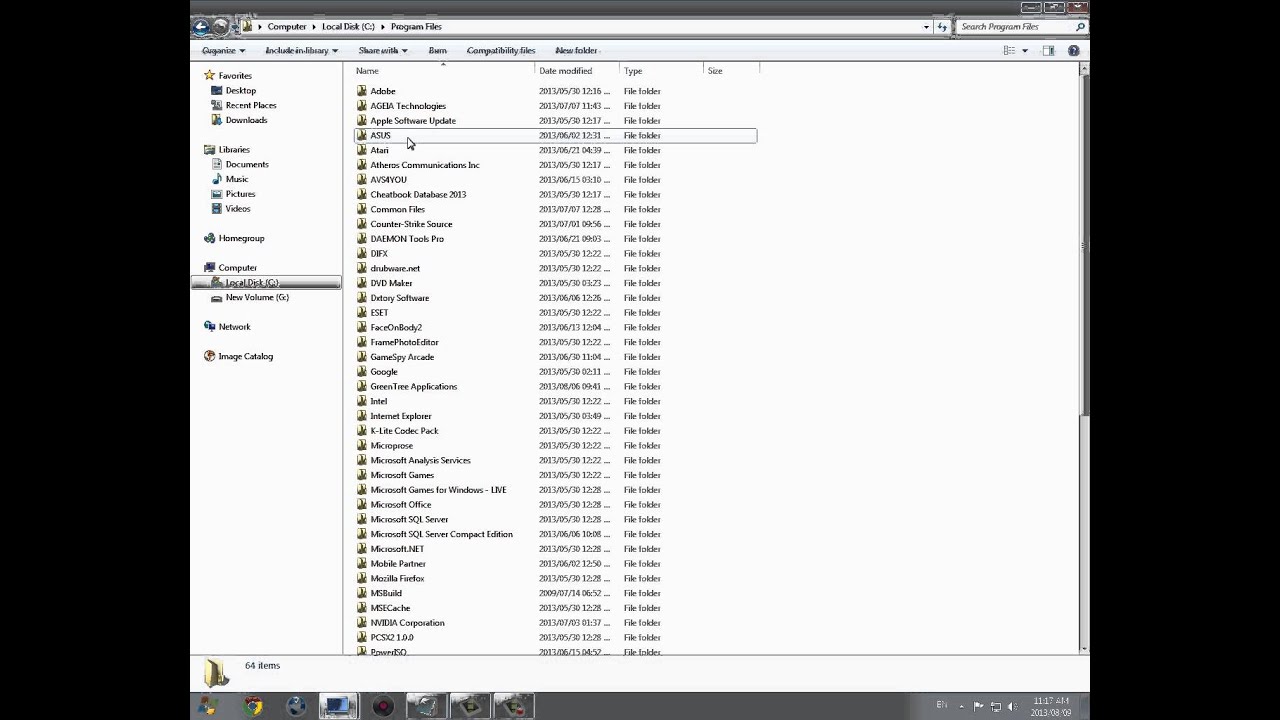Click the taskbar clock showing 11:17 AM
Image resolution: width=1280 pixels, height=720 pixels.
coord(1051,706)
